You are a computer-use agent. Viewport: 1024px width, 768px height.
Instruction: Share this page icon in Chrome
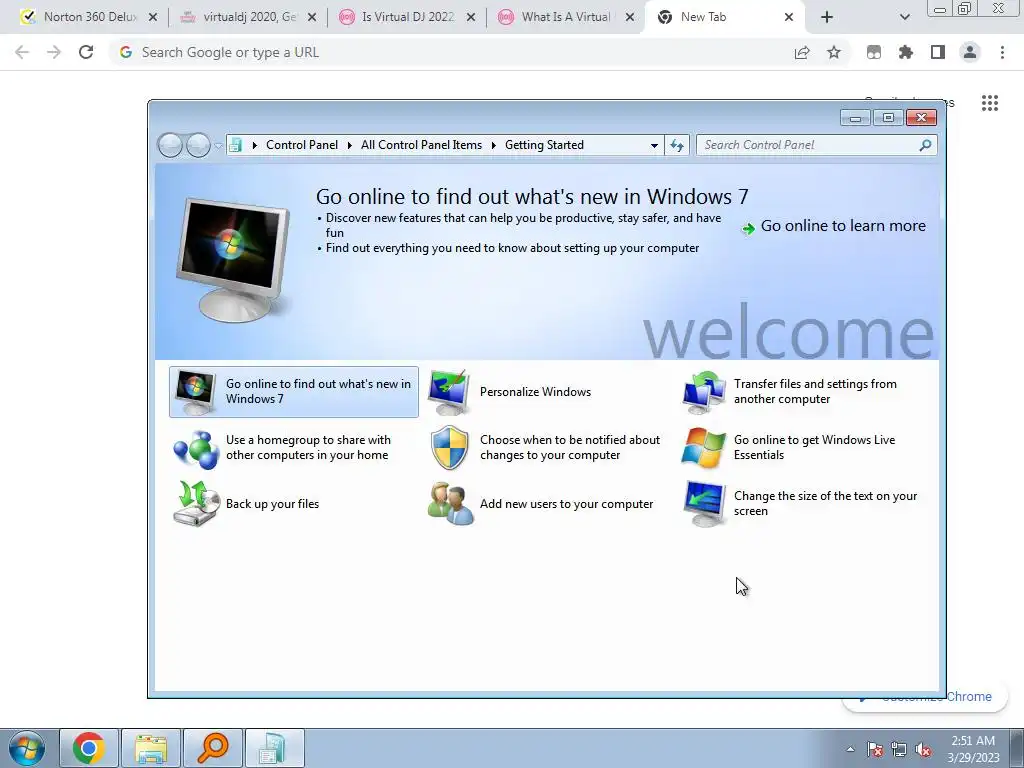coord(802,52)
